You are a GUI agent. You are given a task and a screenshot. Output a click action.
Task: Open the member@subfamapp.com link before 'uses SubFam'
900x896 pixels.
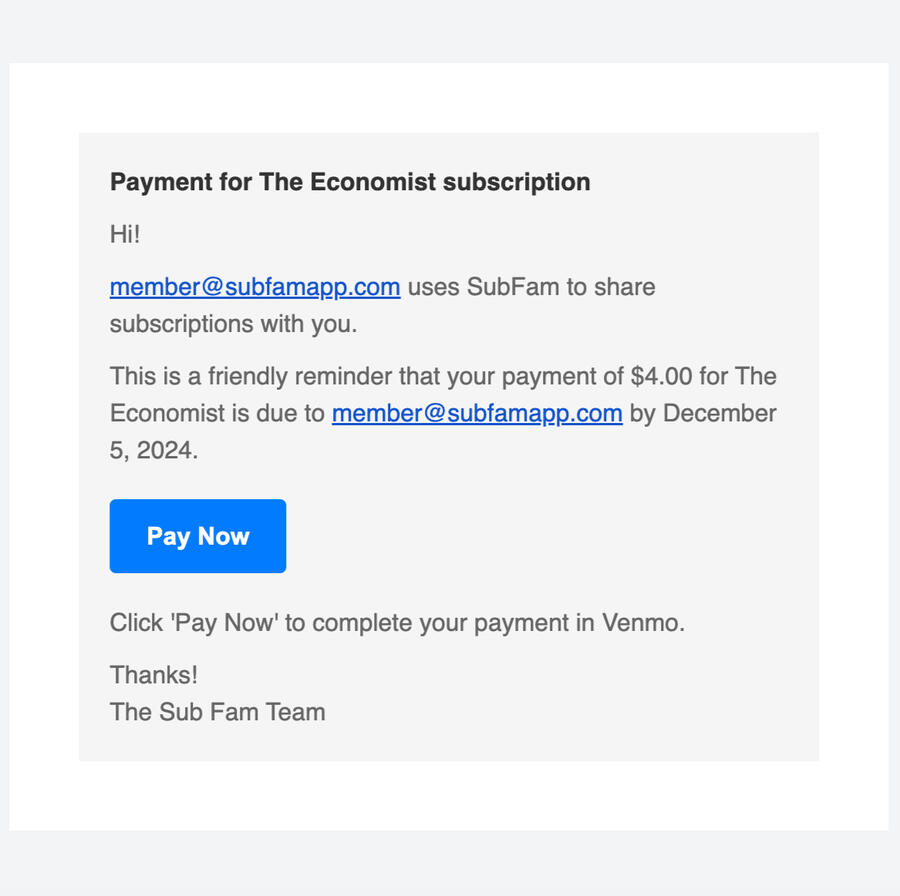[x=255, y=287]
